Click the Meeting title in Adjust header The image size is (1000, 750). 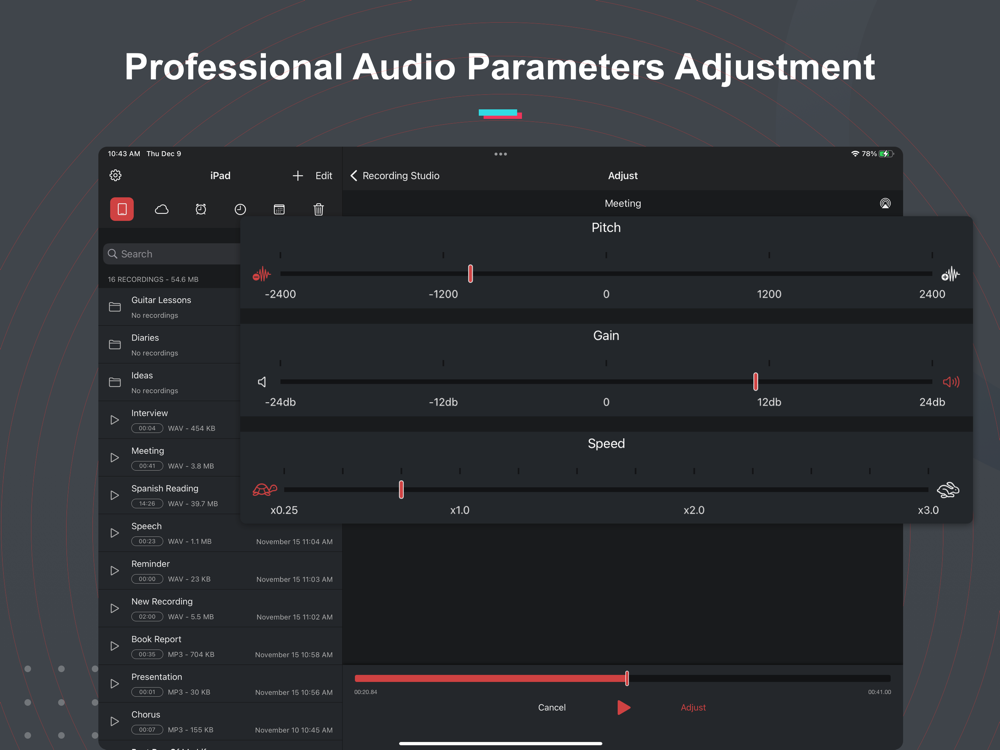(x=623, y=203)
